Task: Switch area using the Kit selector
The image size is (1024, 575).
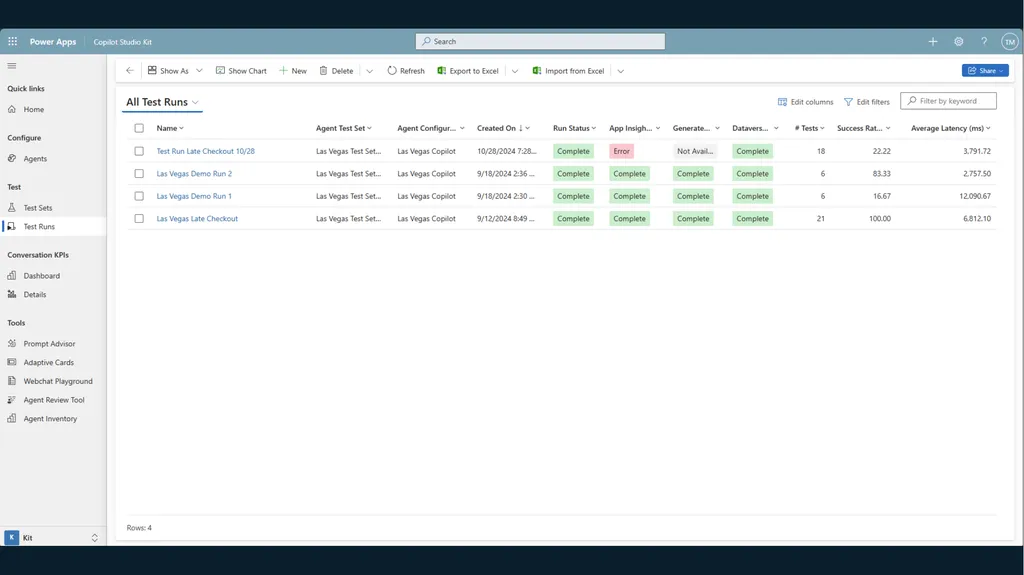Action: (53, 538)
